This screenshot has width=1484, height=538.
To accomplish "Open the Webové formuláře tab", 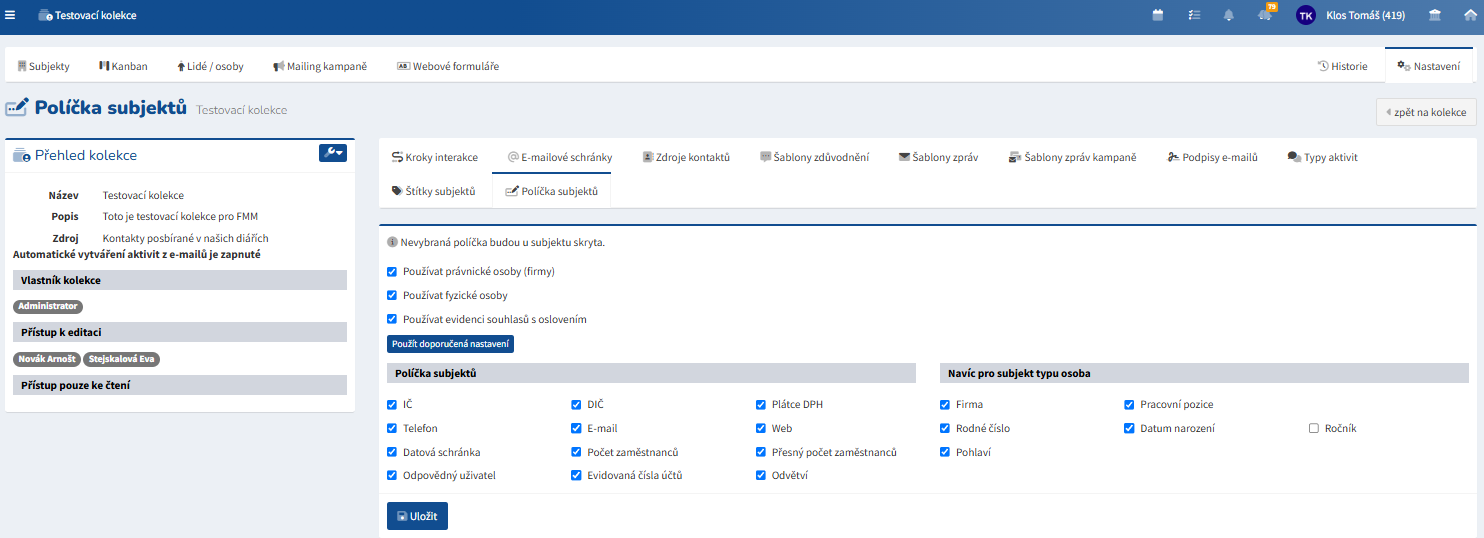I will (448, 66).
